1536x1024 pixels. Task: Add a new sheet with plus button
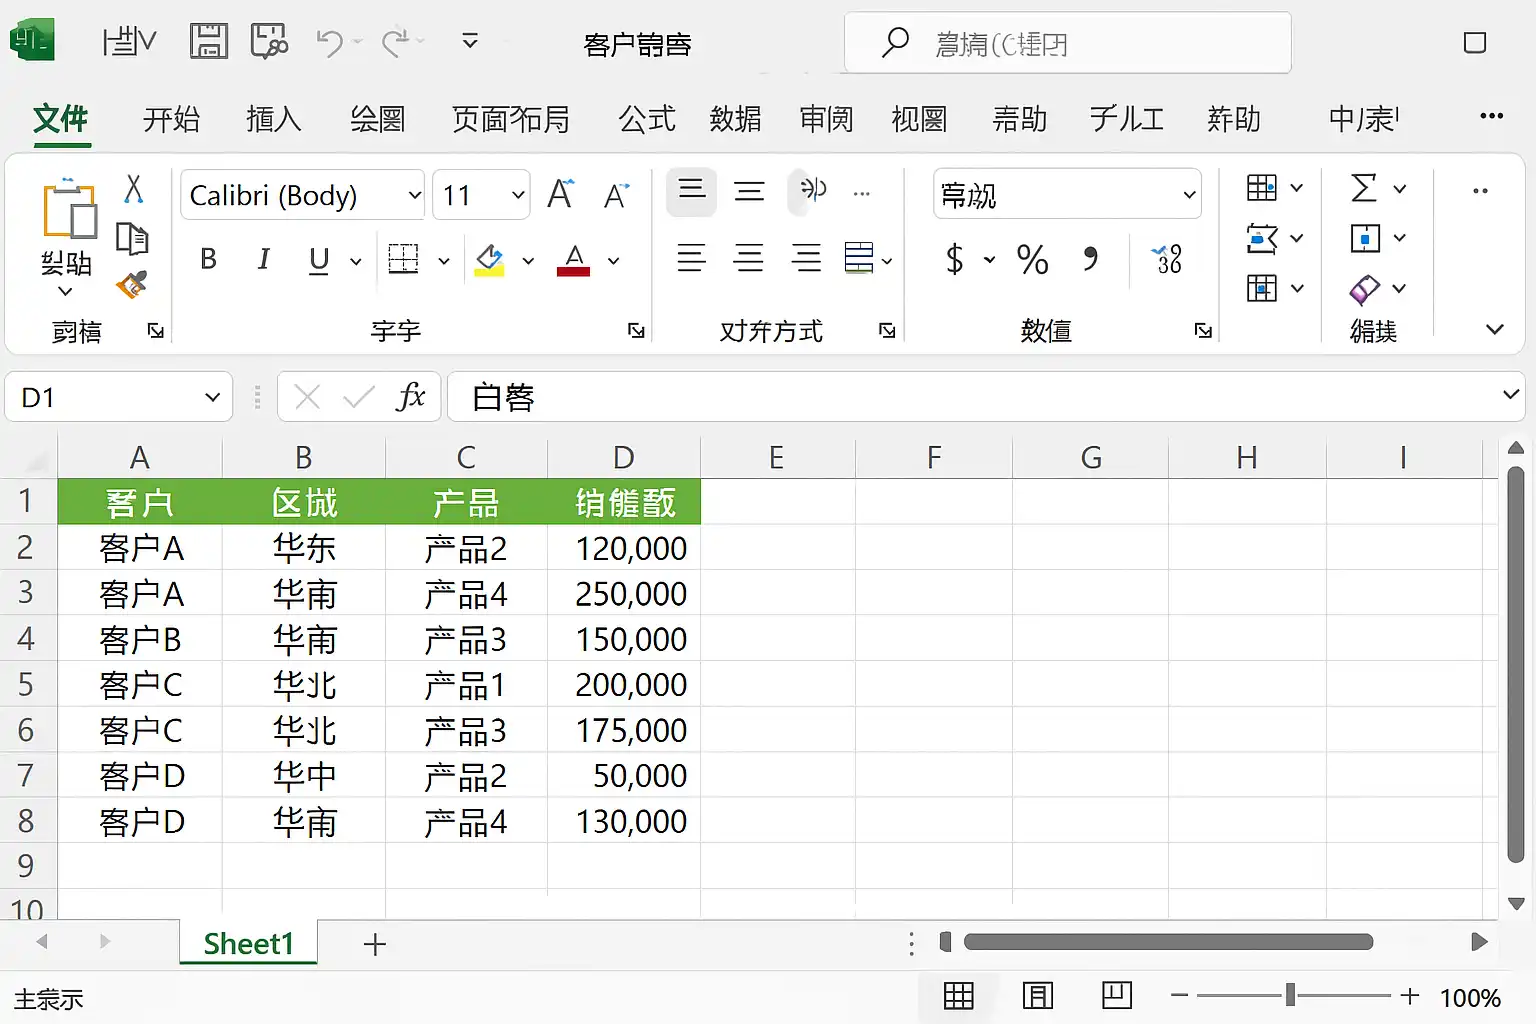[x=375, y=944]
